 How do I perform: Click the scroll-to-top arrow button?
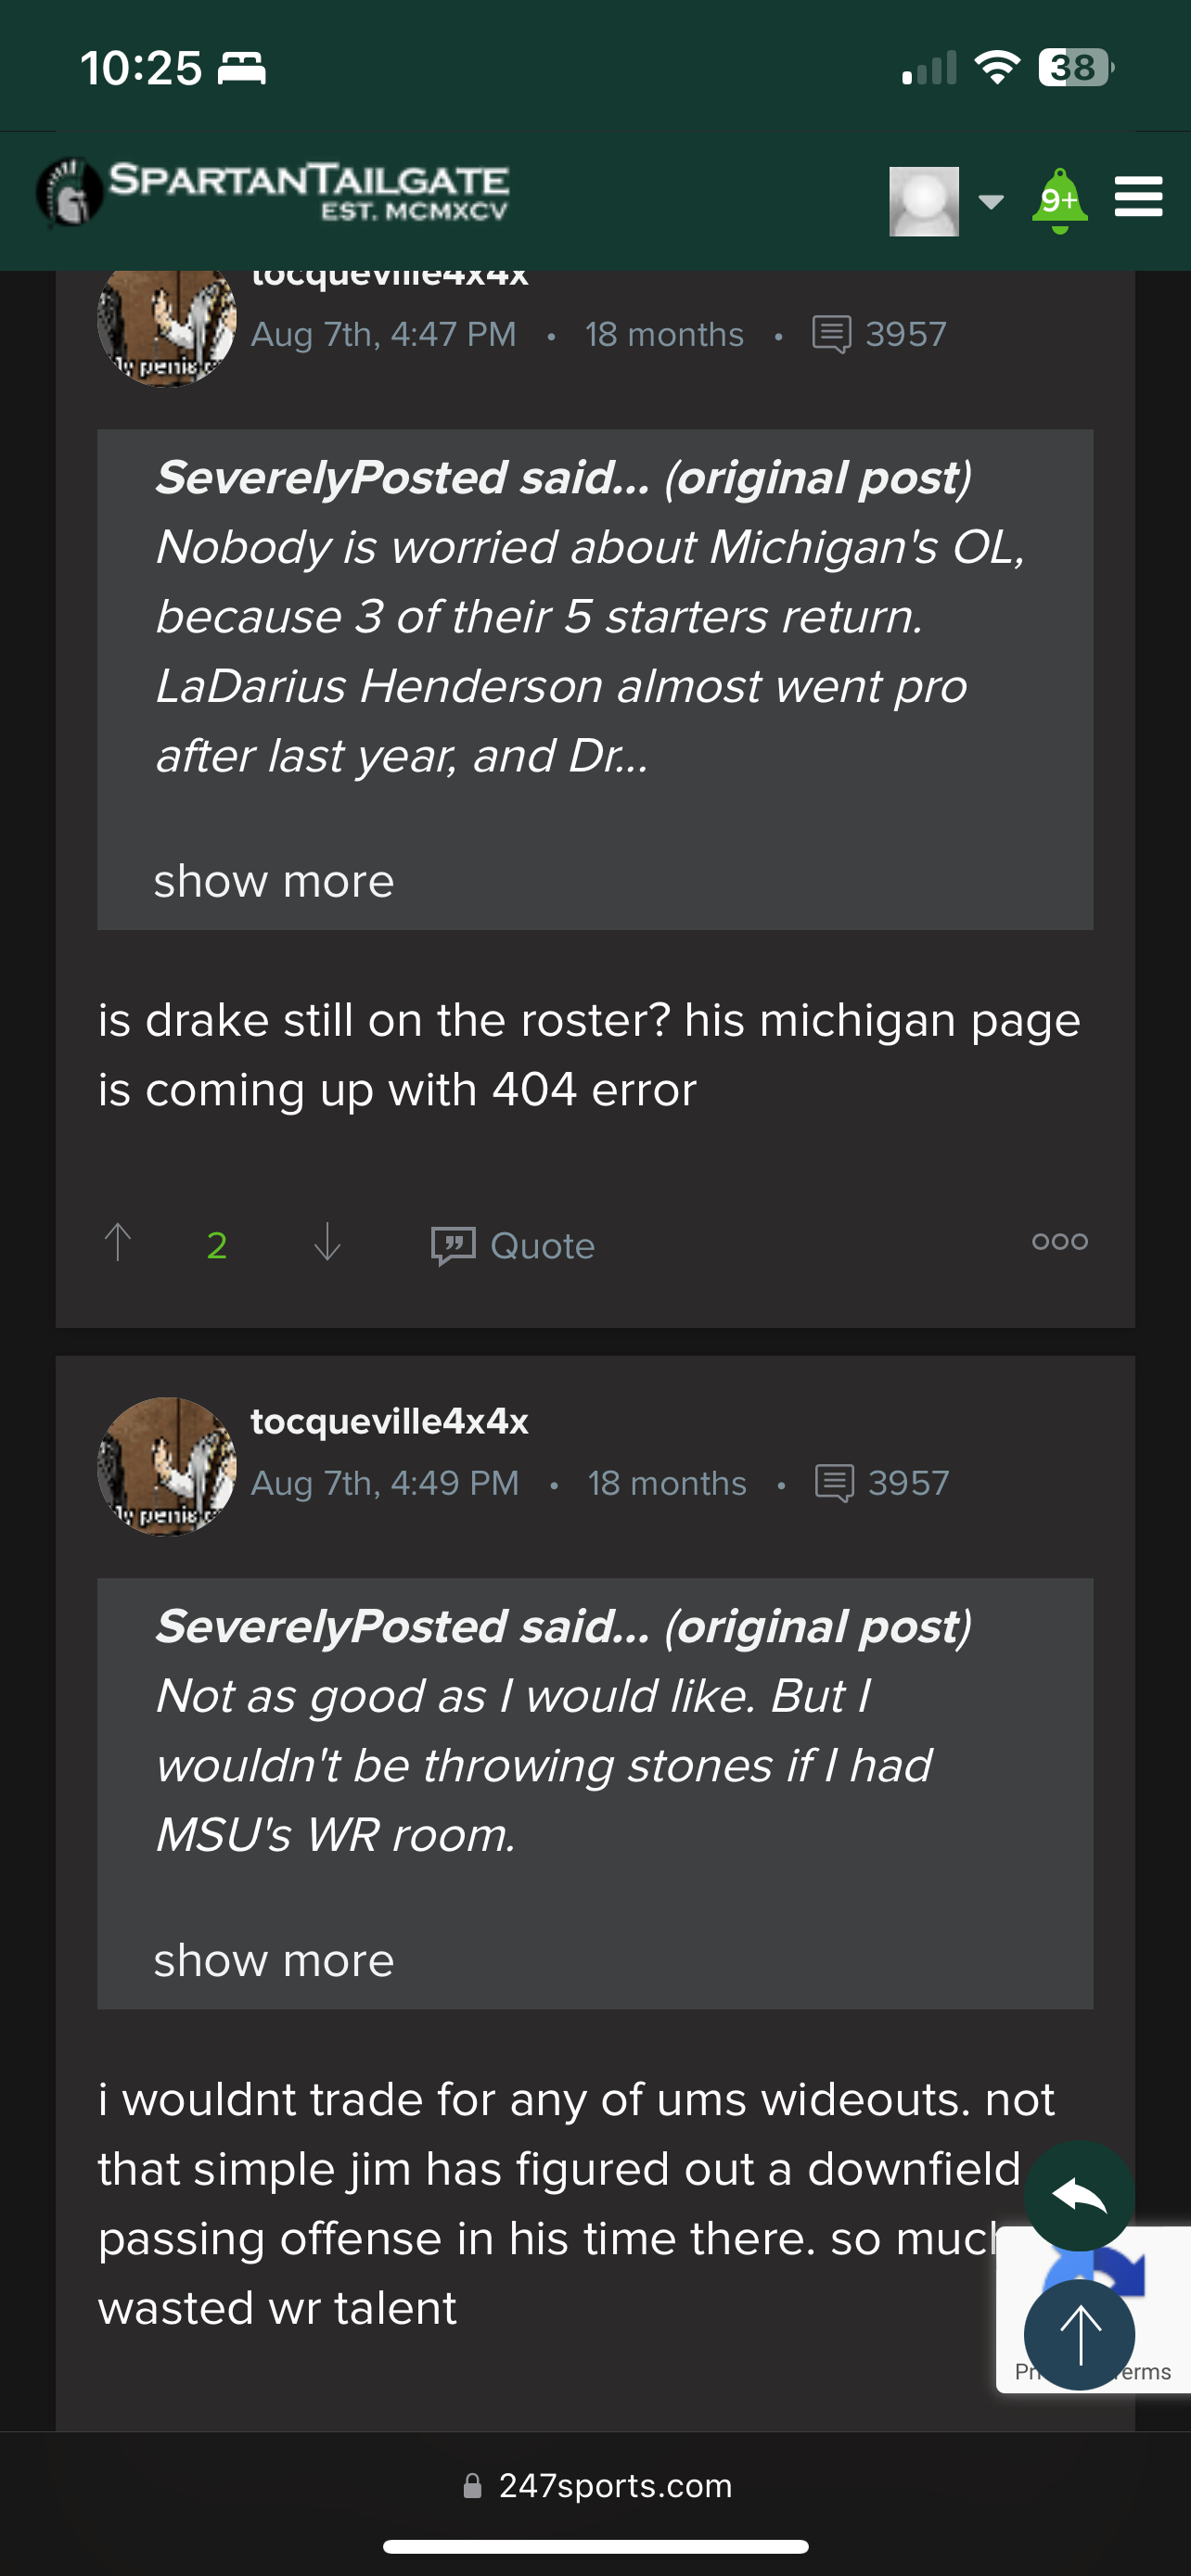1079,2335
